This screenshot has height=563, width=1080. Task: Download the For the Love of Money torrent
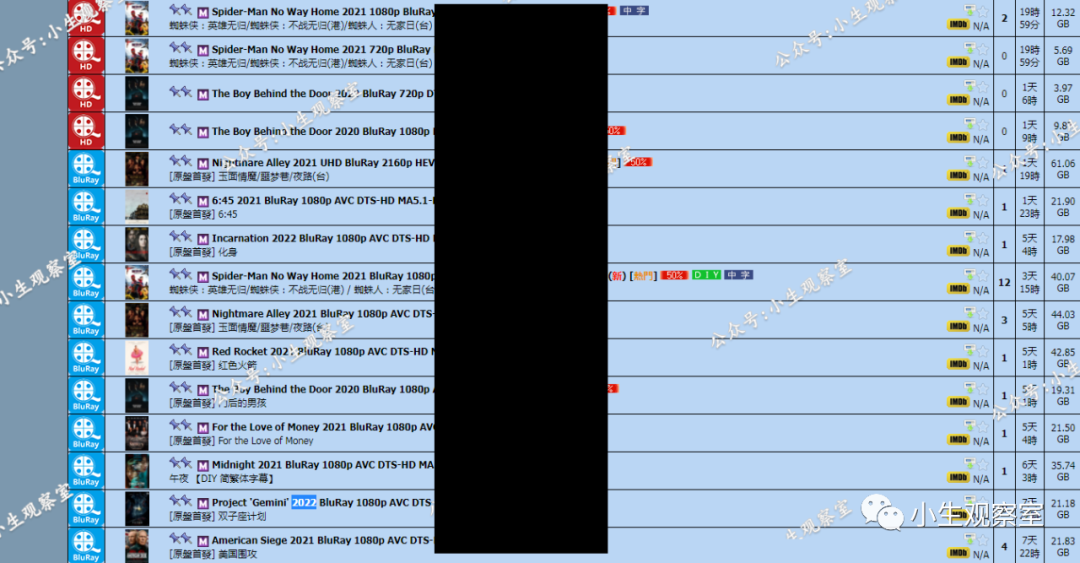pos(970,426)
